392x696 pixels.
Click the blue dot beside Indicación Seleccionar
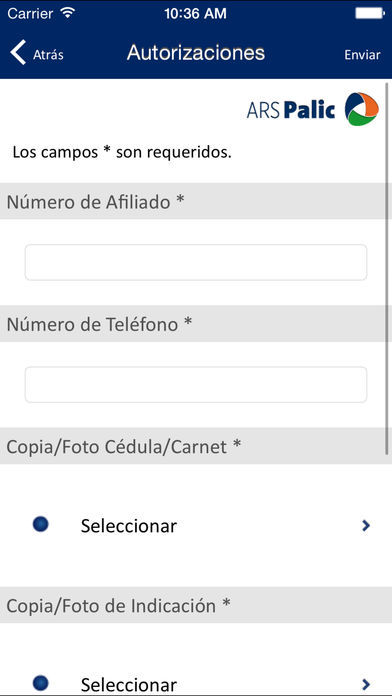tap(40, 683)
